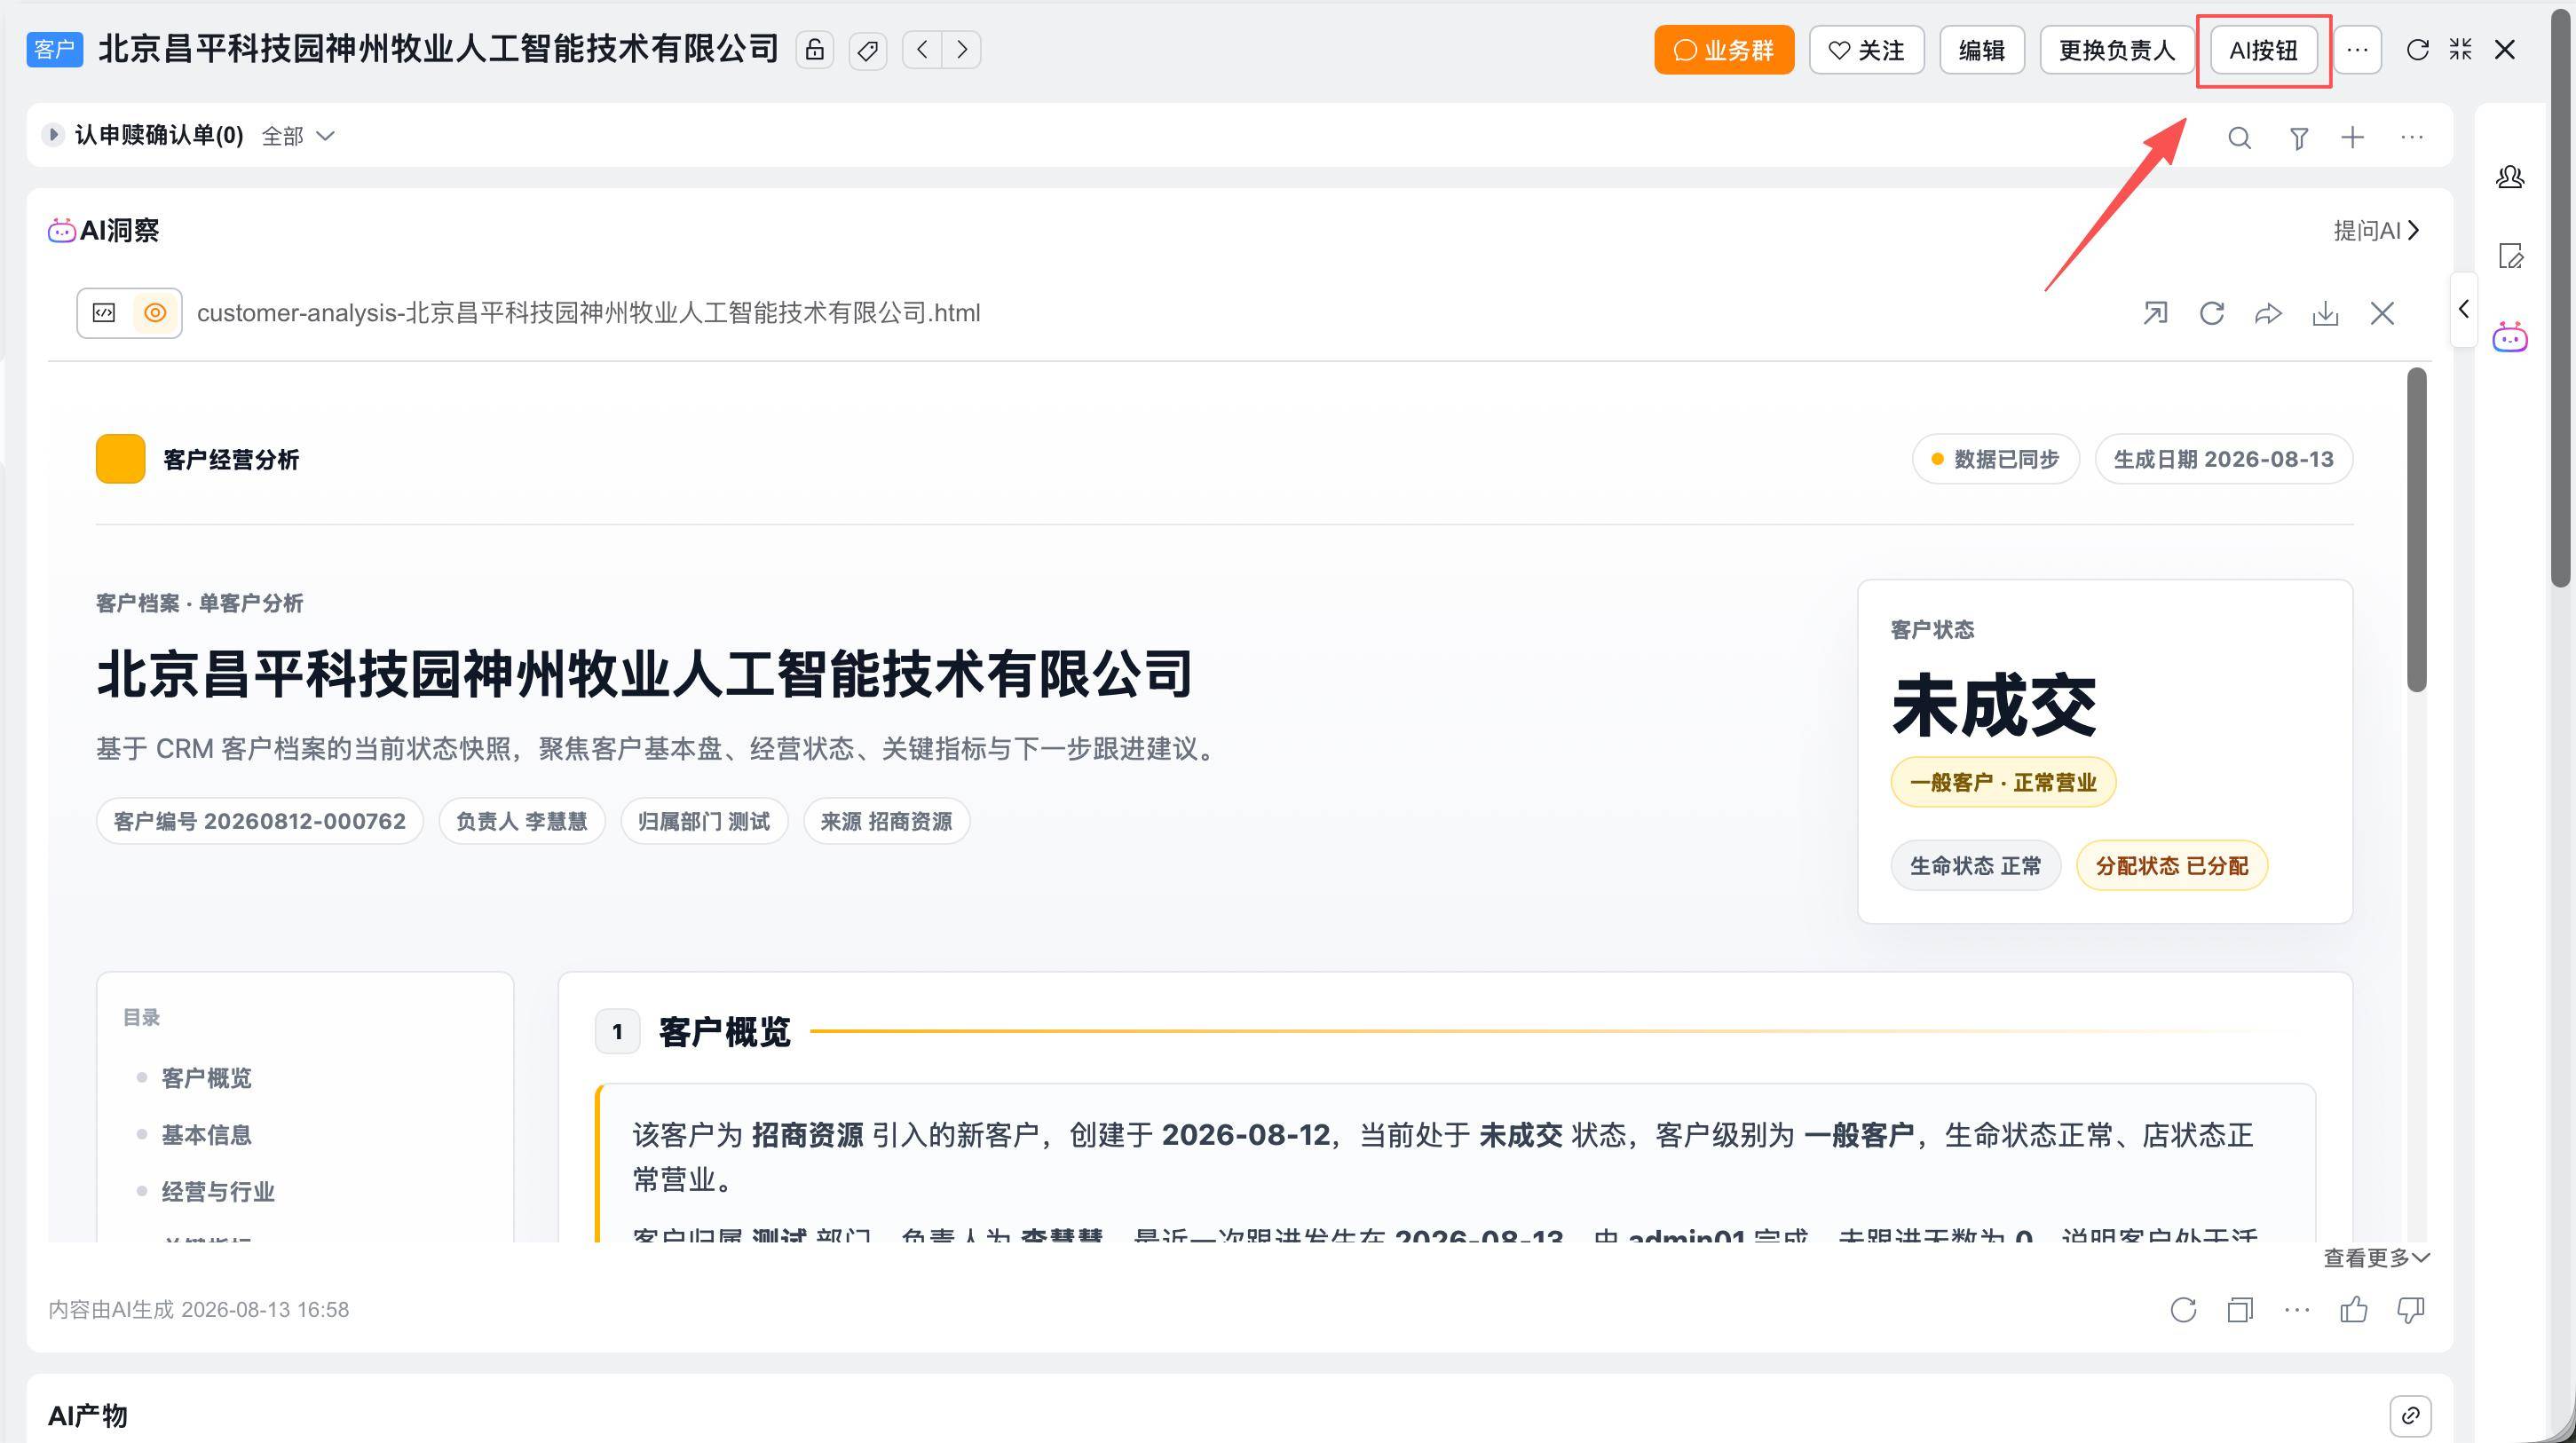
Task: Click the report preview scrollbar
Action: 2417,529
